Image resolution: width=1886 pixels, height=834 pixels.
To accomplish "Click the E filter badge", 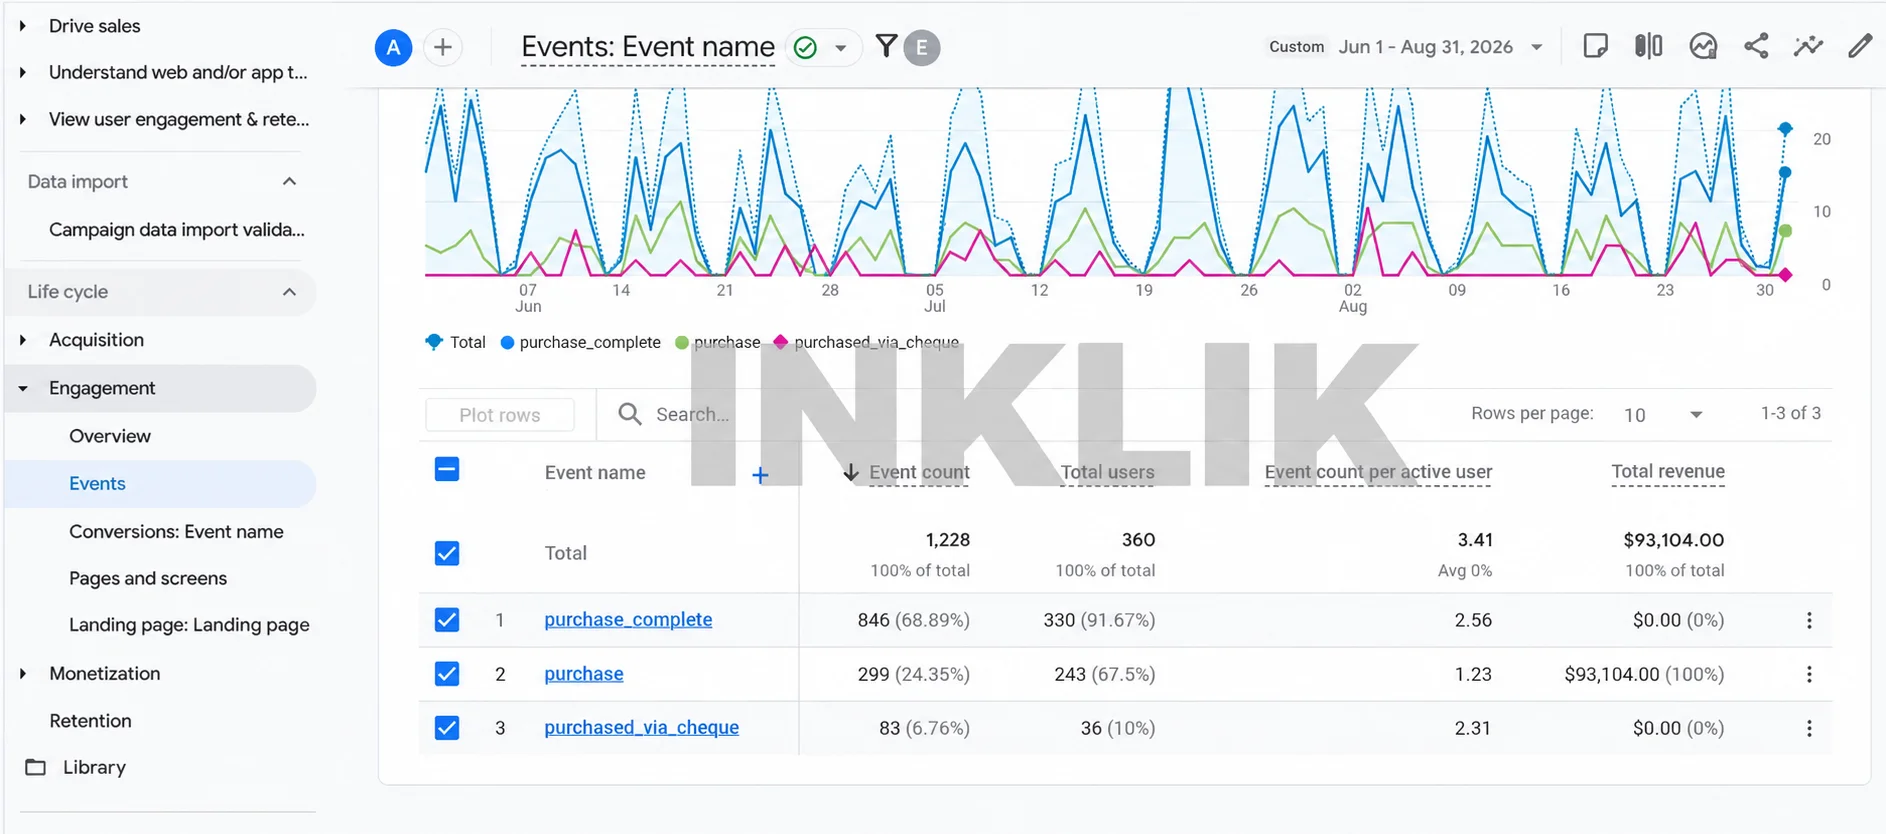I will point(922,47).
